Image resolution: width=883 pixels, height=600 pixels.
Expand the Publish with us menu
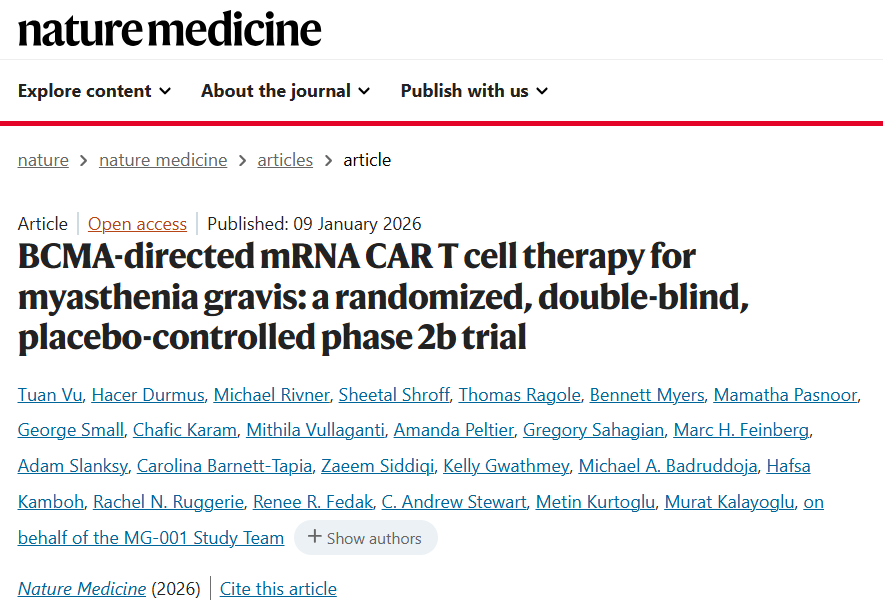tap(474, 91)
